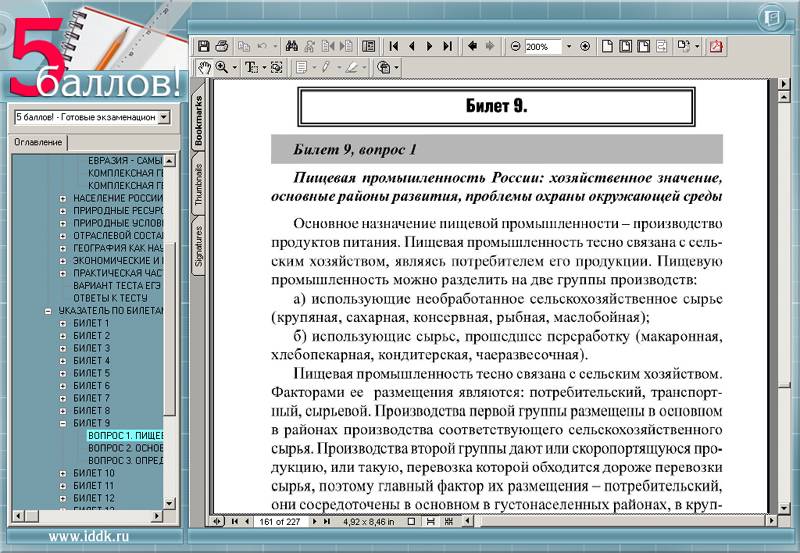Expand the БИЛЕТ 1 tree node
Viewport: 800px width, 553px height.
click(63, 323)
